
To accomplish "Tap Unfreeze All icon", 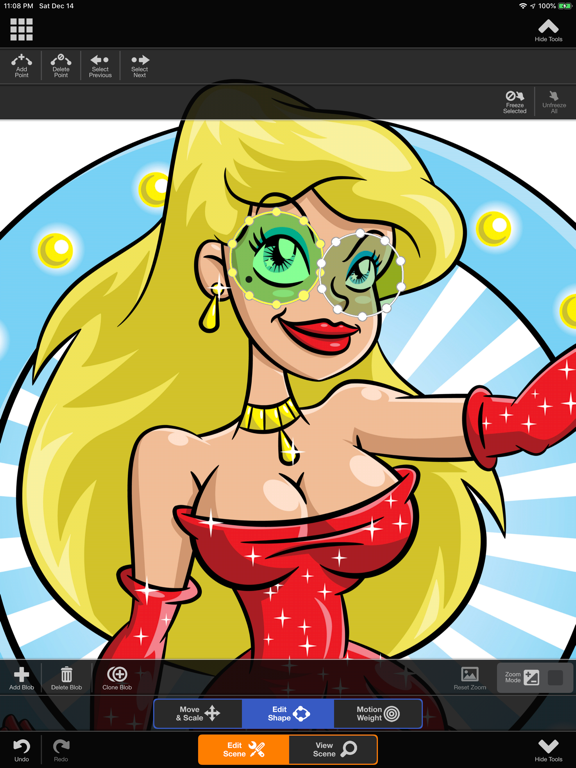I will 554,101.
